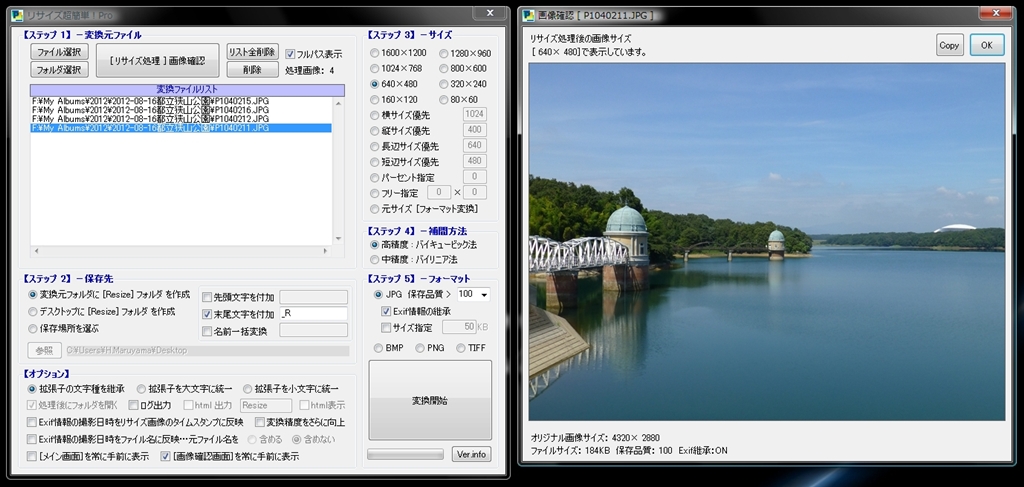This screenshot has width=1024, height=487.
Task: Enable the 先頭文字を付加 checkbox
Action: click(207, 297)
